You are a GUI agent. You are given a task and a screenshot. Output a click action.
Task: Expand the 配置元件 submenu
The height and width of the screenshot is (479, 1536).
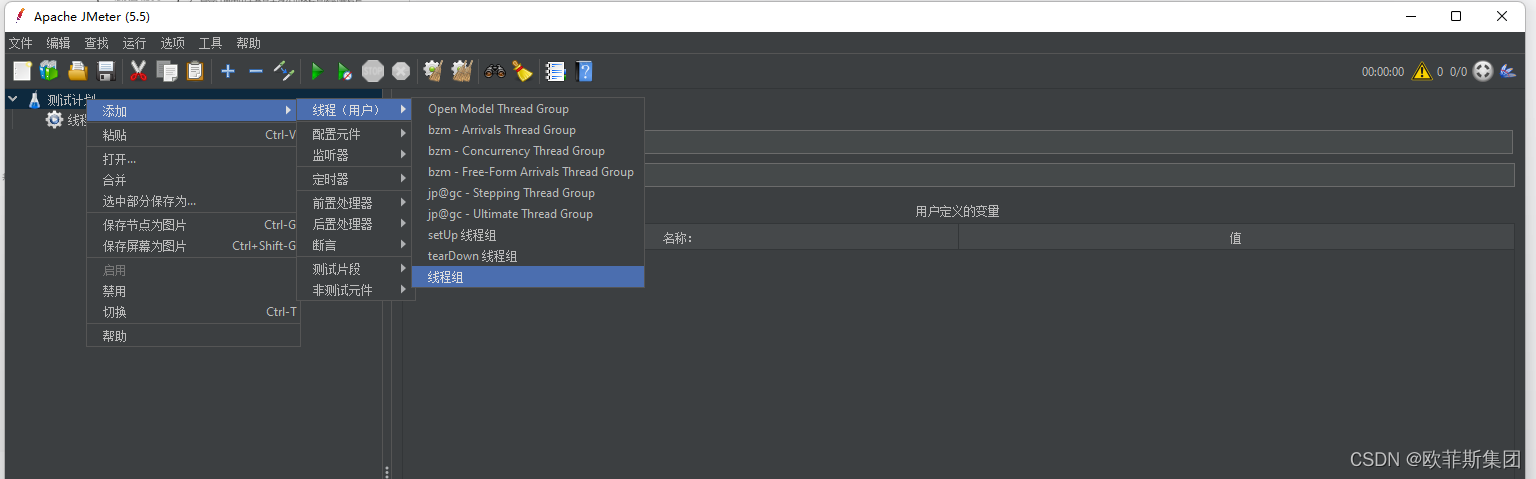355,133
